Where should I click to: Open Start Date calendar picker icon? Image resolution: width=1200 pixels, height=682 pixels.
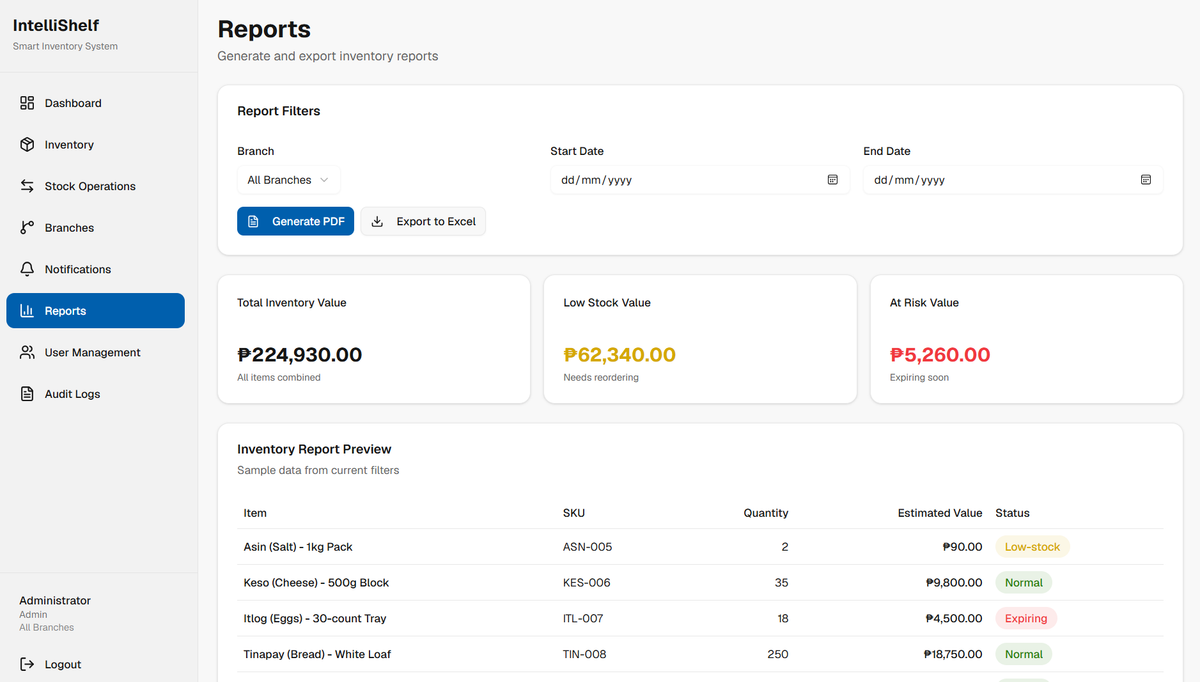(x=832, y=180)
